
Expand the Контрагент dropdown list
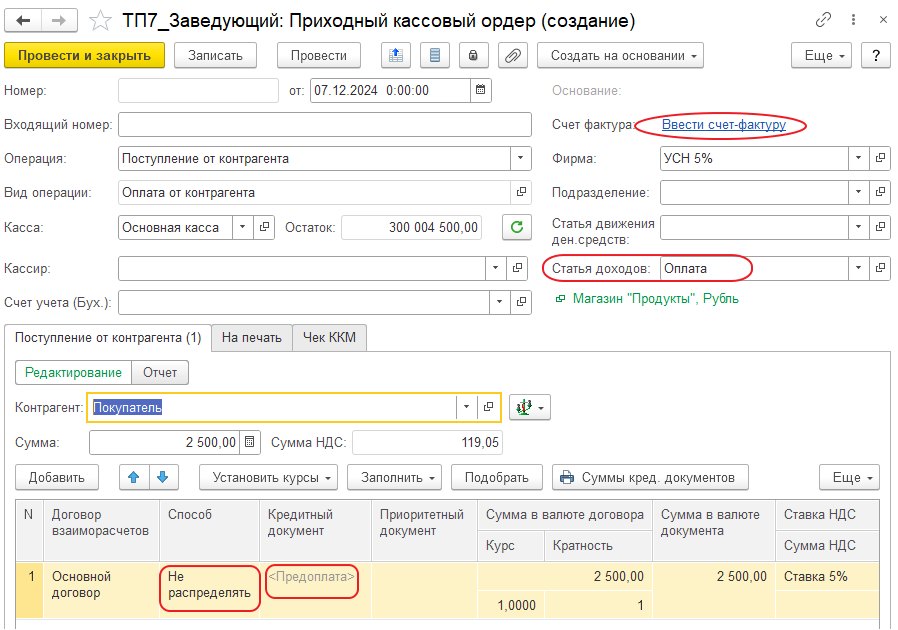click(x=467, y=407)
